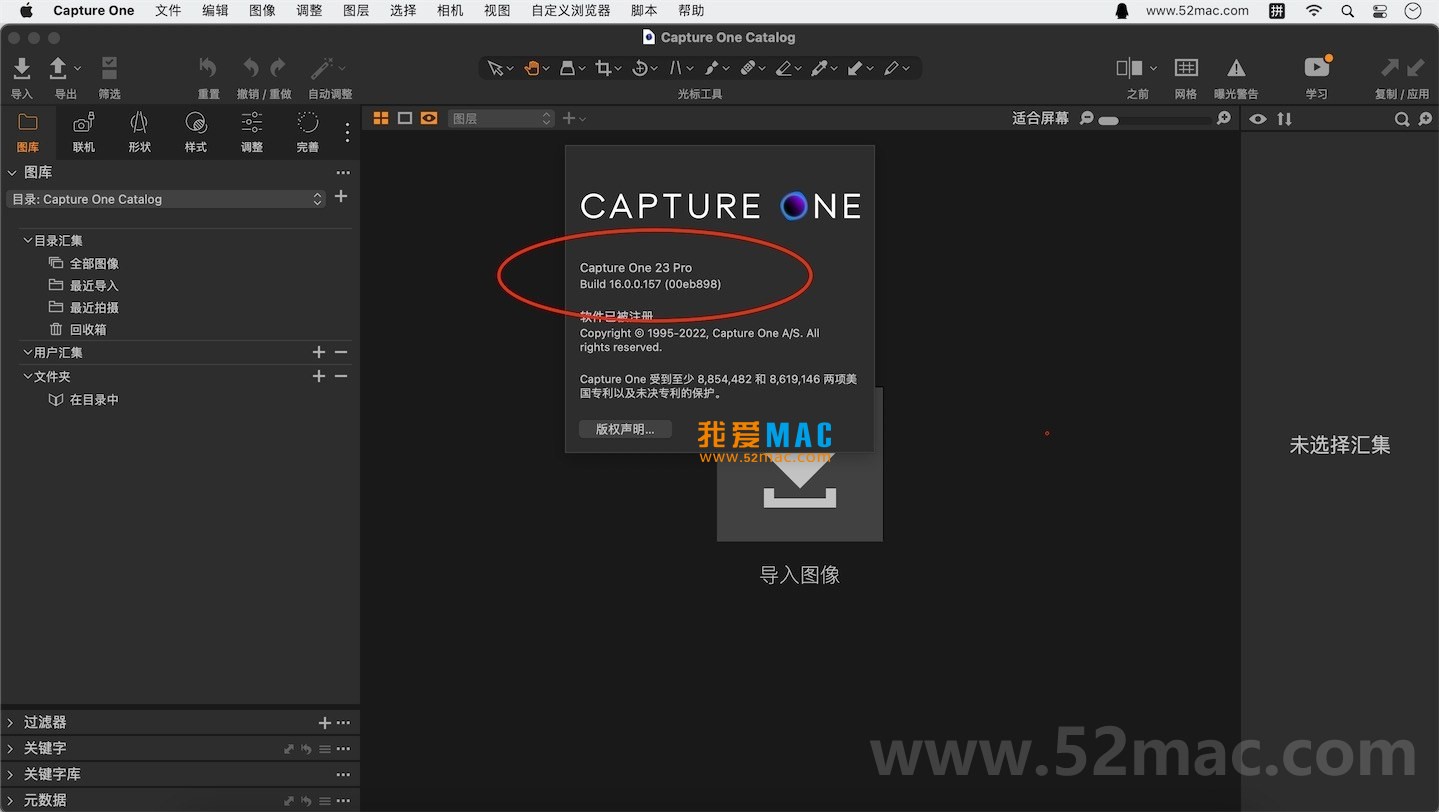The image size is (1439, 812).
Task: Open the 联机 (Tethered capture) tool tab
Action: click(83, 129)
